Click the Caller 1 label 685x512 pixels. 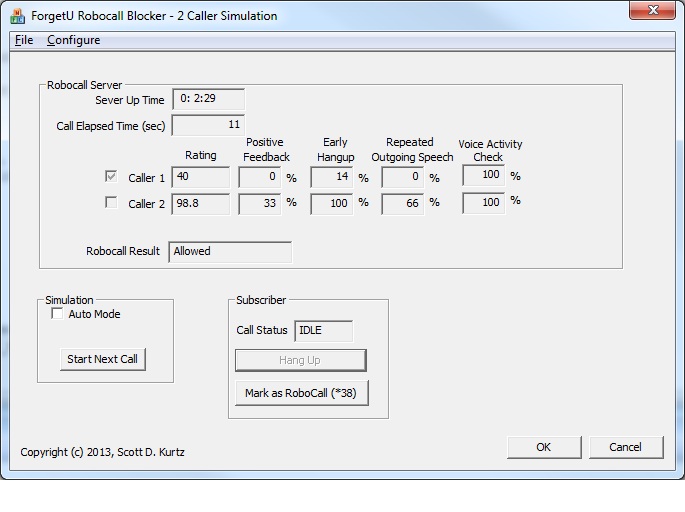click(x=146, y=178)
